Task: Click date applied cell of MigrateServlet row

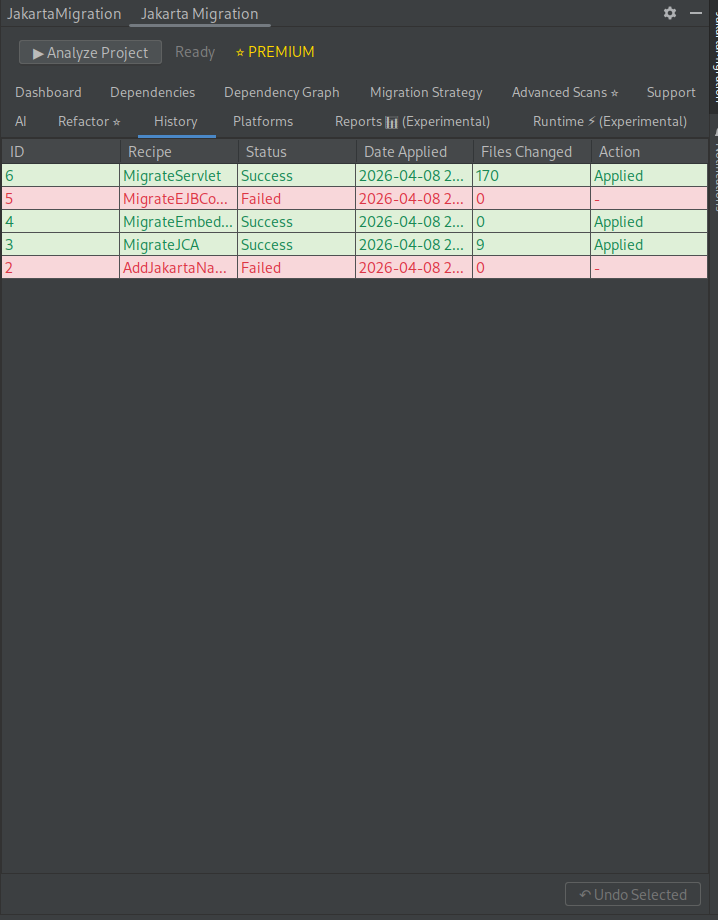Action: click(x=415, y=176)
